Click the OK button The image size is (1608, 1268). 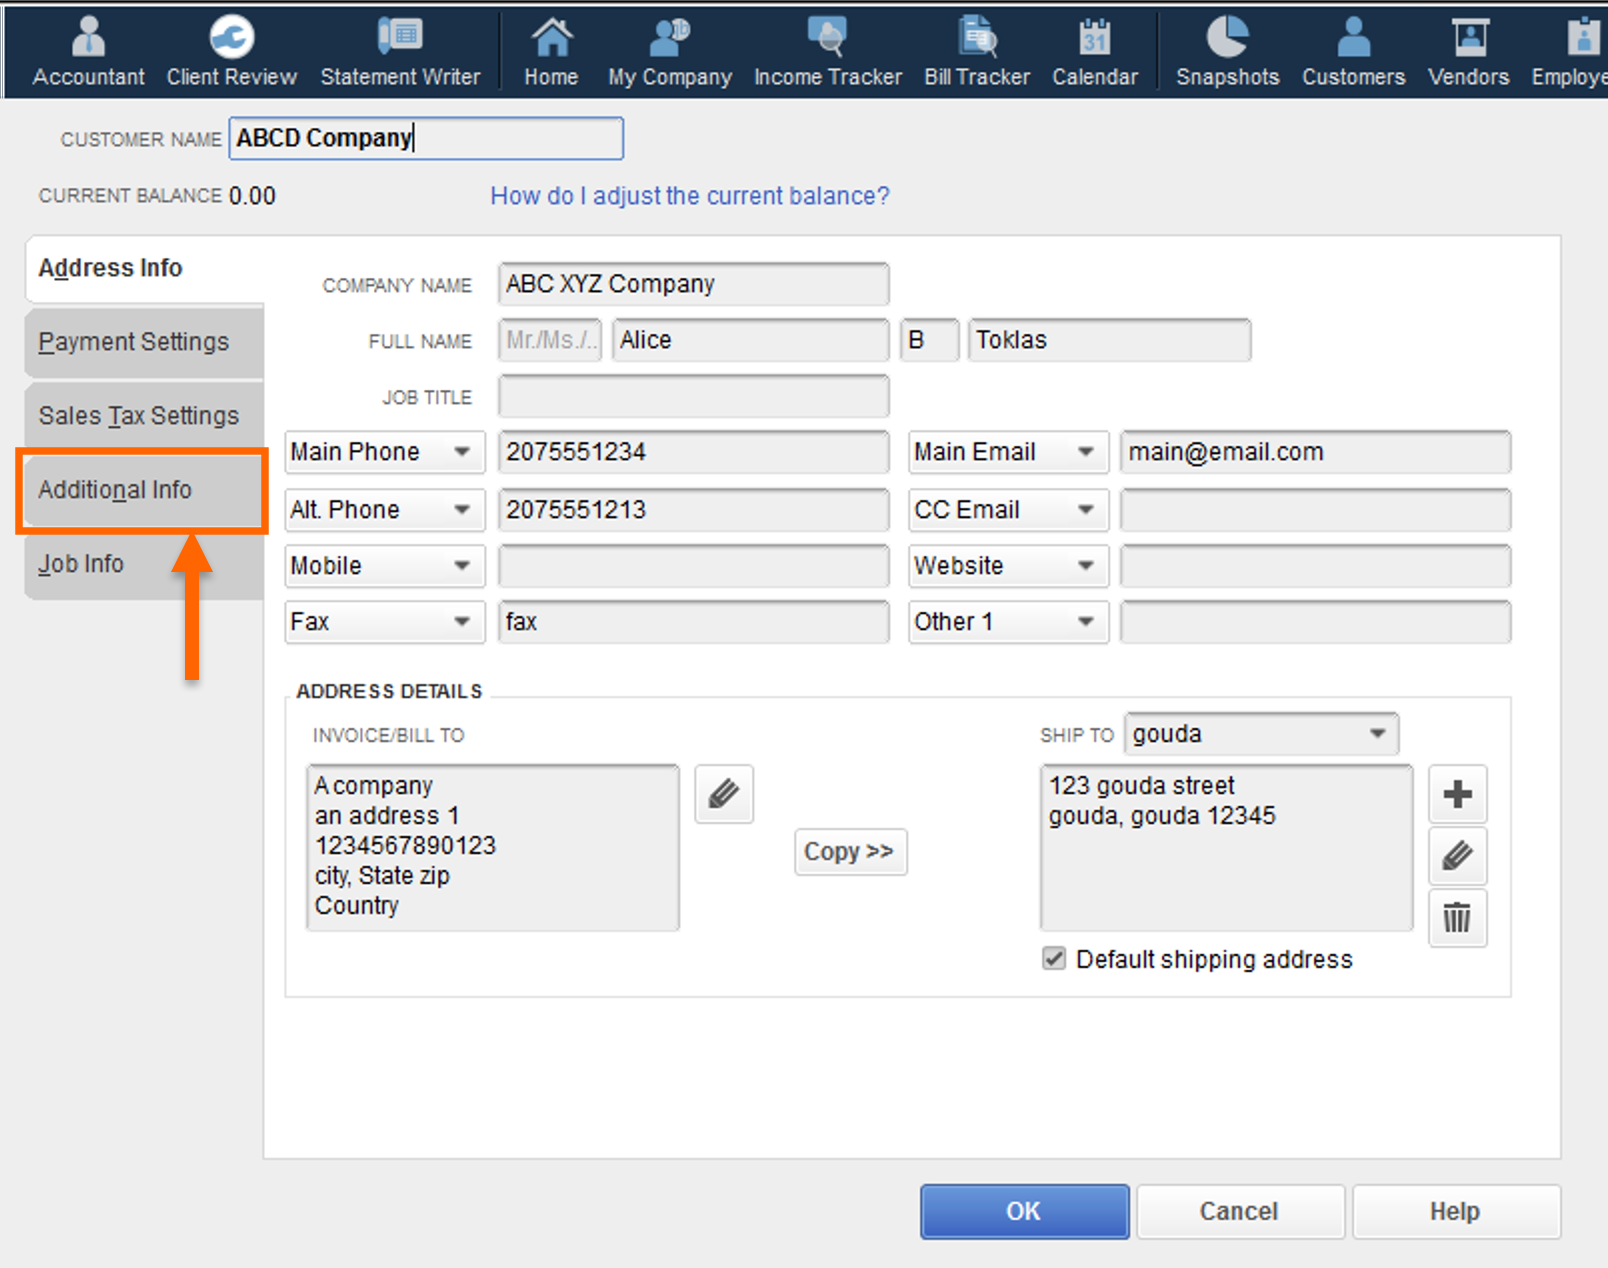pyautogui.click(x=1024, y=1211)
